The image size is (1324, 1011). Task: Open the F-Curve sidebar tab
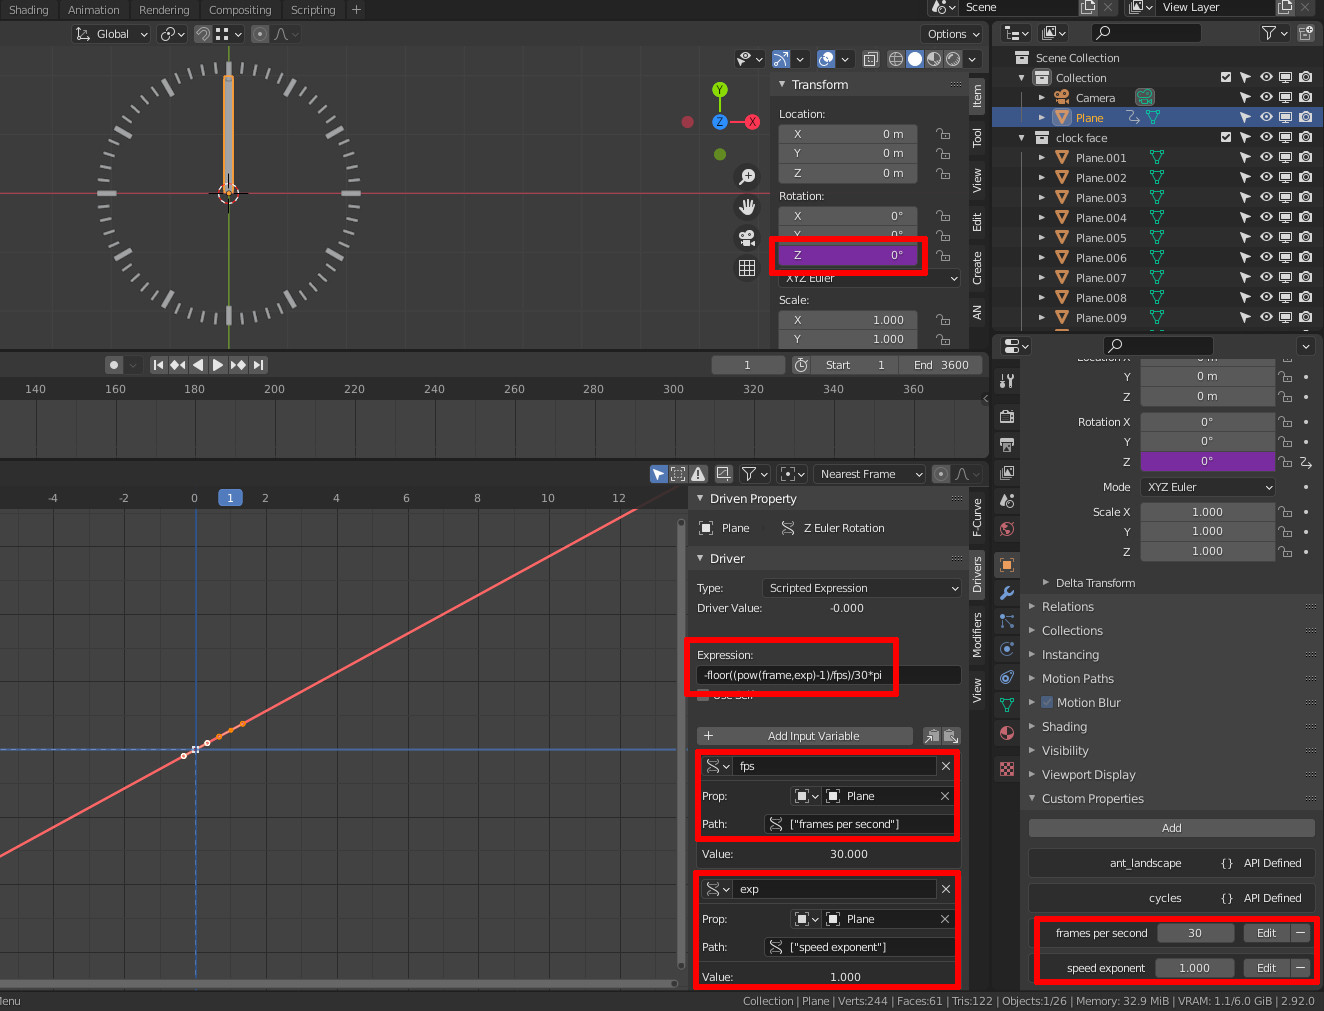click(x=977, y=517)
